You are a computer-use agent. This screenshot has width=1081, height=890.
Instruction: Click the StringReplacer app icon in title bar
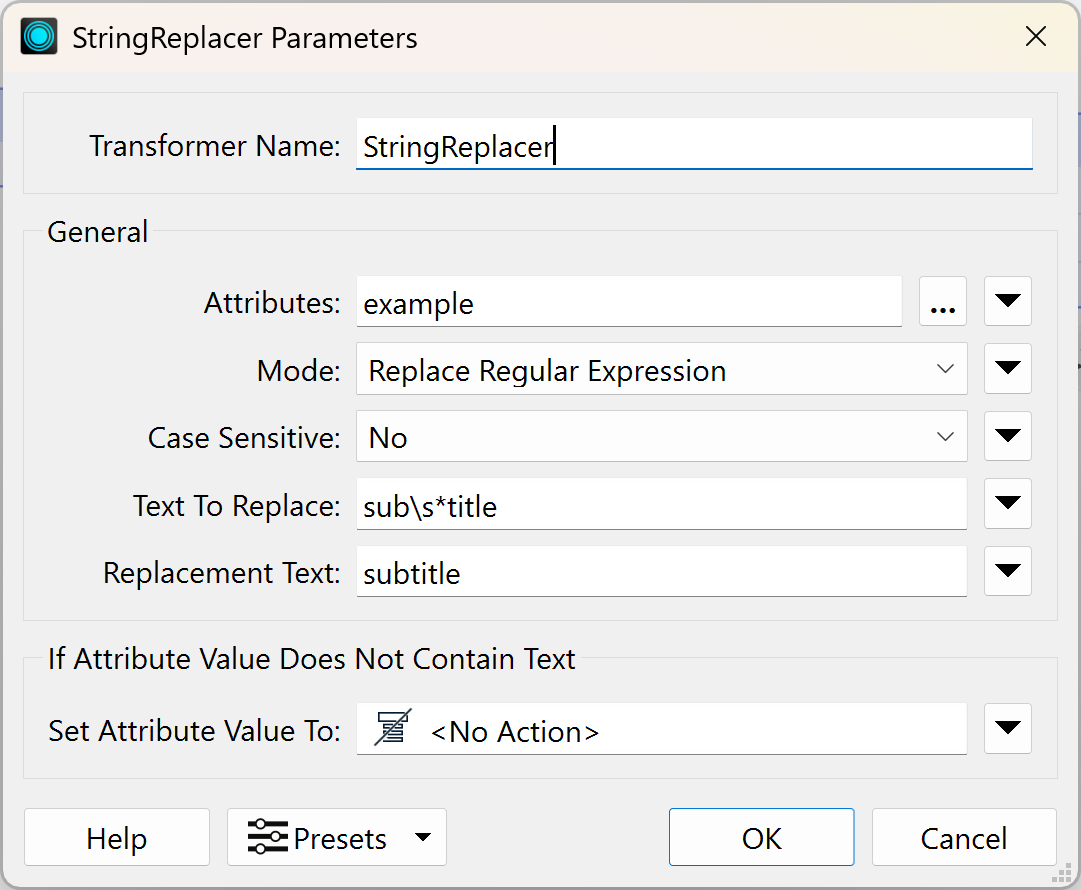coord(39,37)
